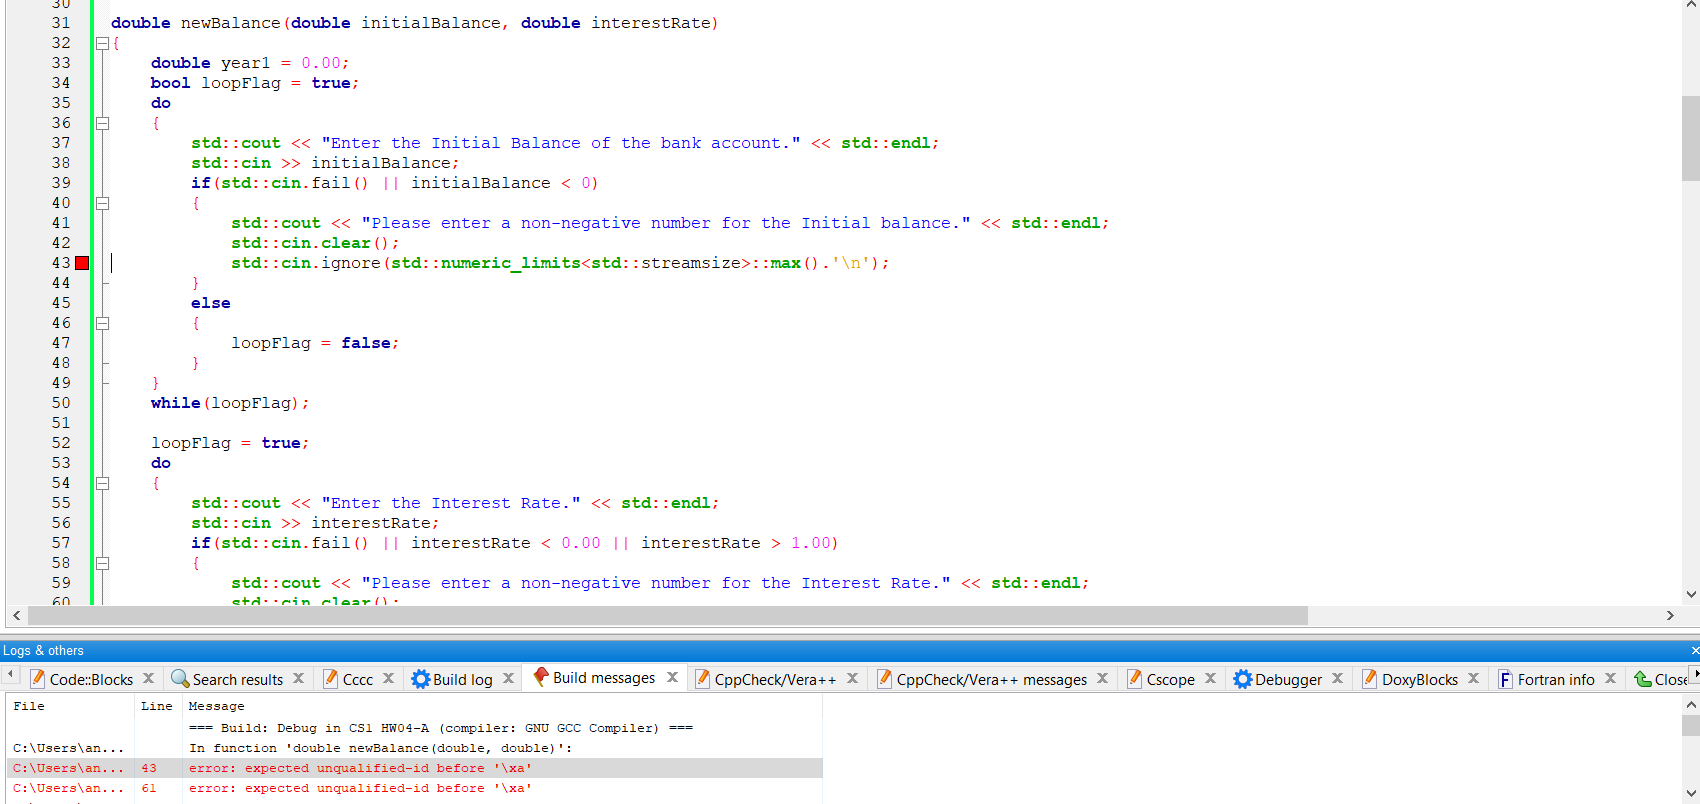
Task: Select the 'In function double newBalance' message row
Action: tap(415, 748)
